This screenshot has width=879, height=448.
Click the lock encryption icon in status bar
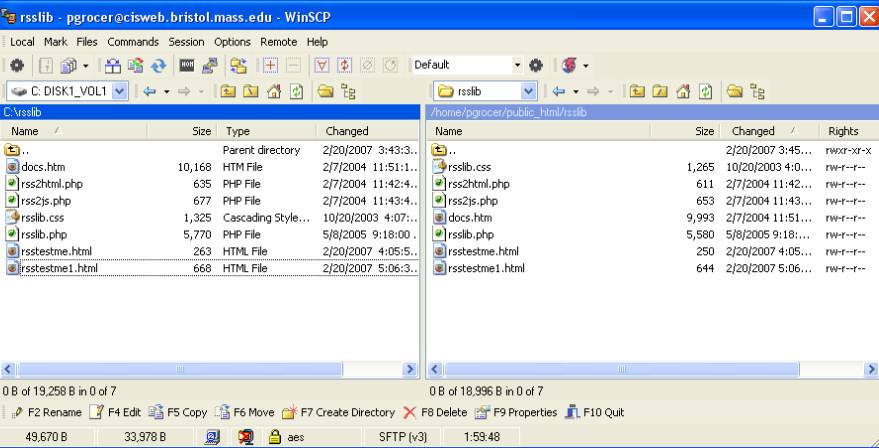click(x=274, y=437)
